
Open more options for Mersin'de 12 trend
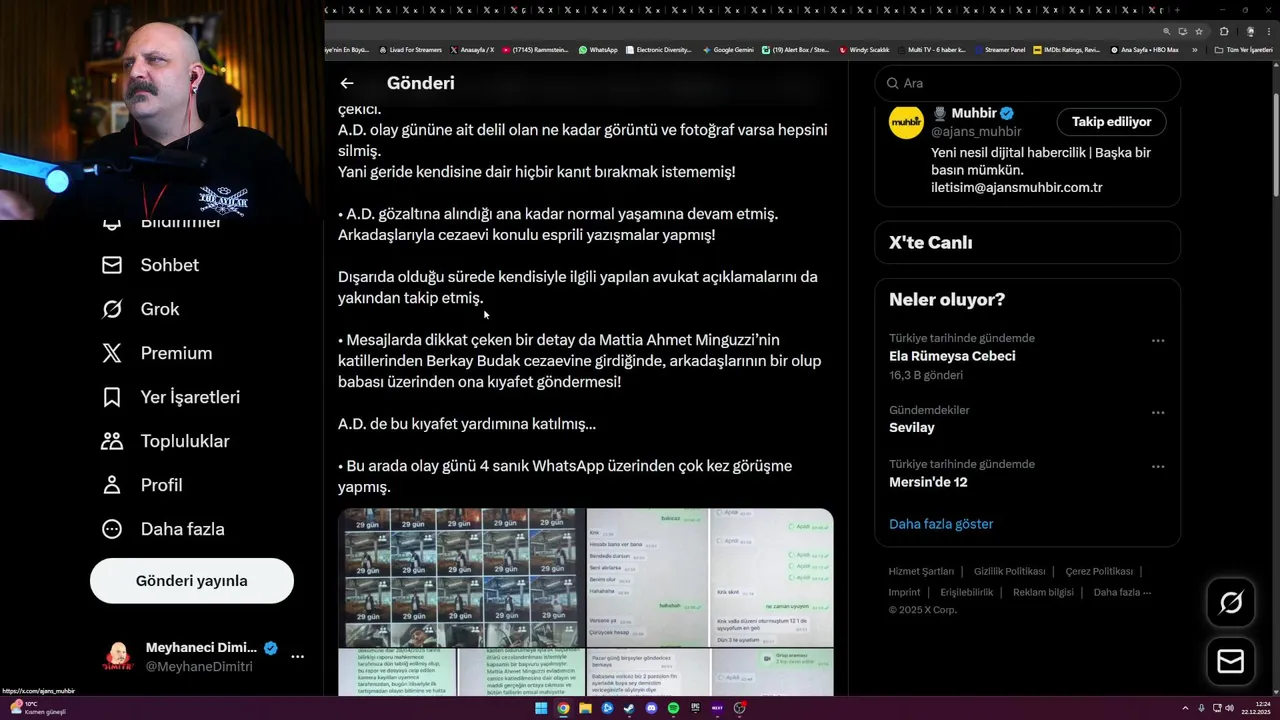[x=1158, y=467]
